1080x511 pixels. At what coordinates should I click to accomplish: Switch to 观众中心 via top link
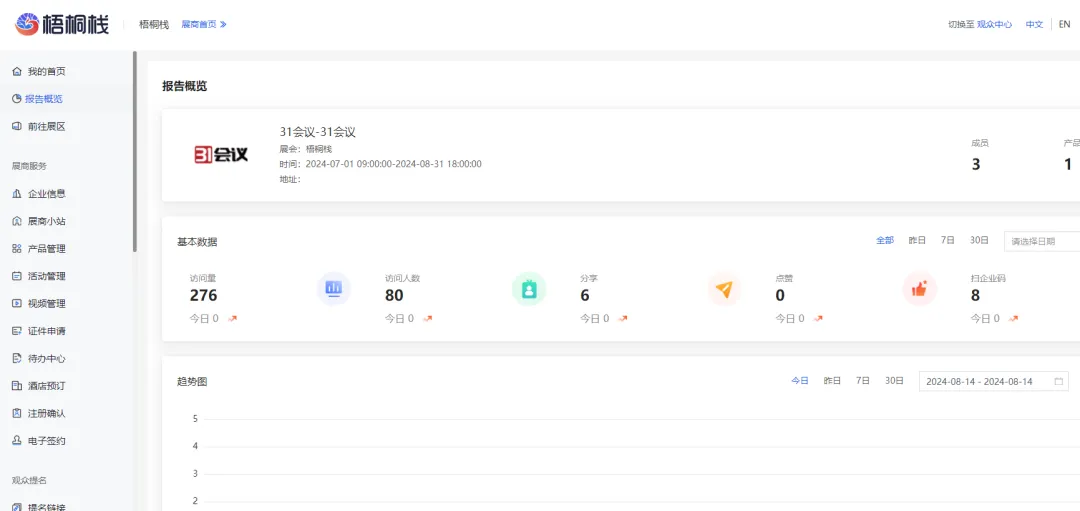[994, 24]
